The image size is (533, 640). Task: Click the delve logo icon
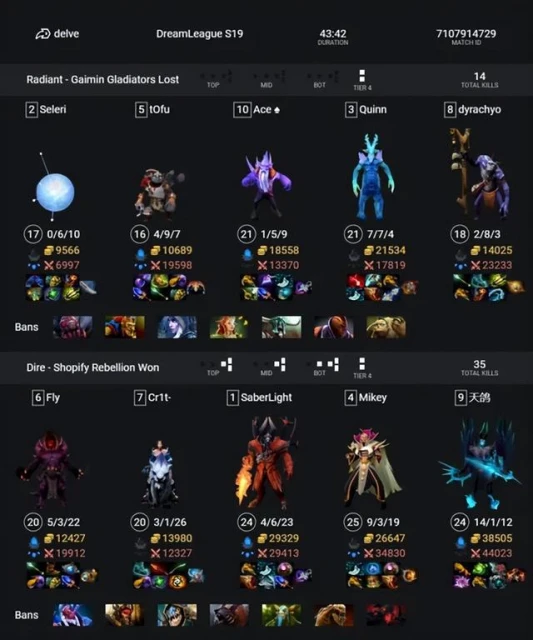[43, 34]
